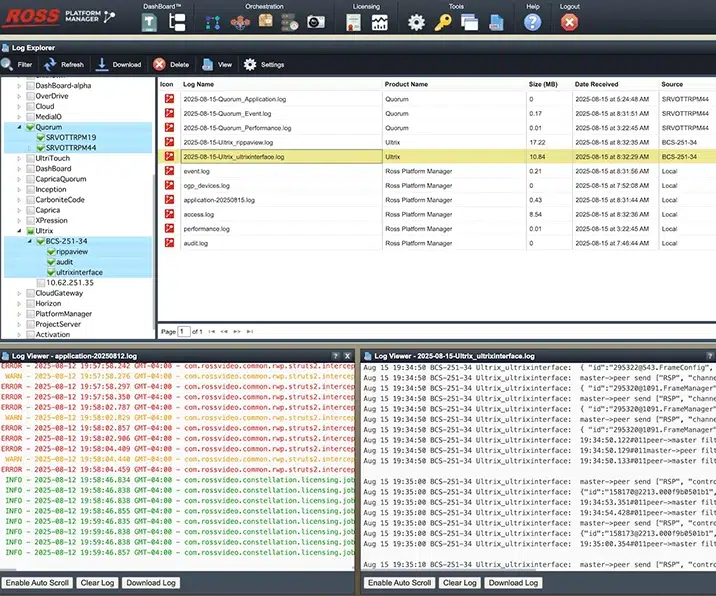This screenshot has width=716, height=596.
Task: Click the Ross Platform Manager logo
Action: [x=59, y=17]
